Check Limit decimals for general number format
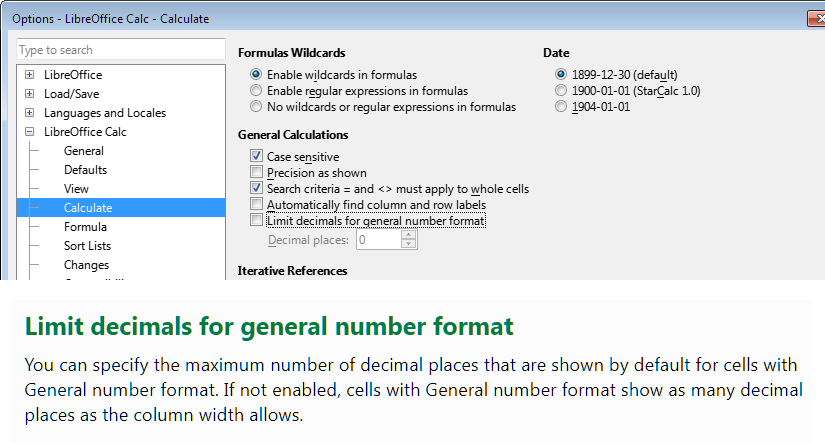The image size is (825, 443). (x=256, y=220)
